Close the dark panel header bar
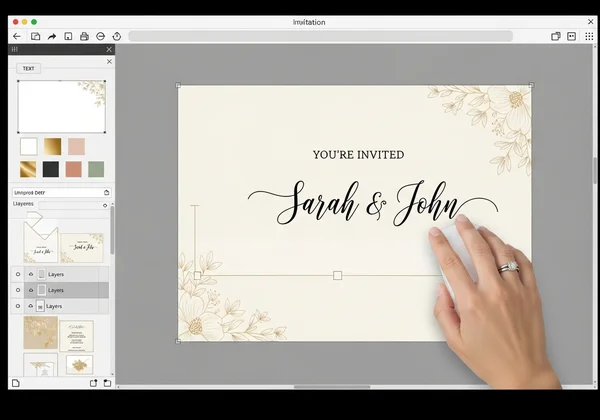This screenshot has width=600, height=420. 109,49
